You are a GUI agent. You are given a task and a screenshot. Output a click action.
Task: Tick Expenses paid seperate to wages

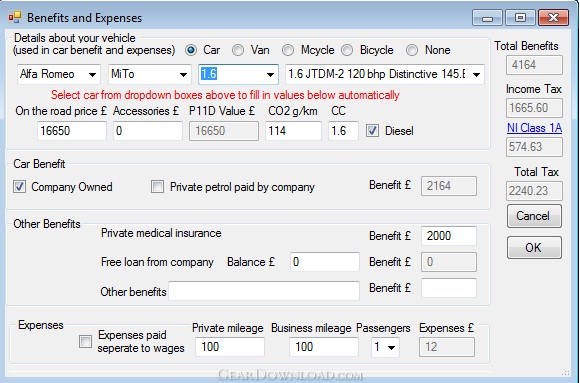[x=85, y=341]
